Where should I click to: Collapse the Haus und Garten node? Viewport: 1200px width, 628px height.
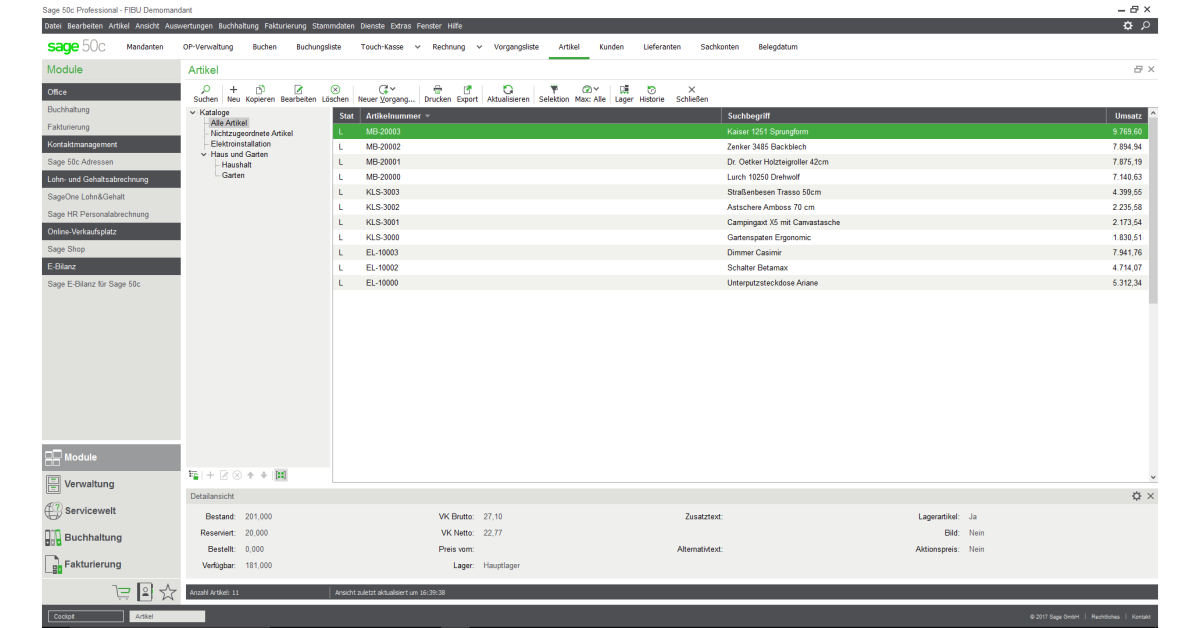click(204, 154)
